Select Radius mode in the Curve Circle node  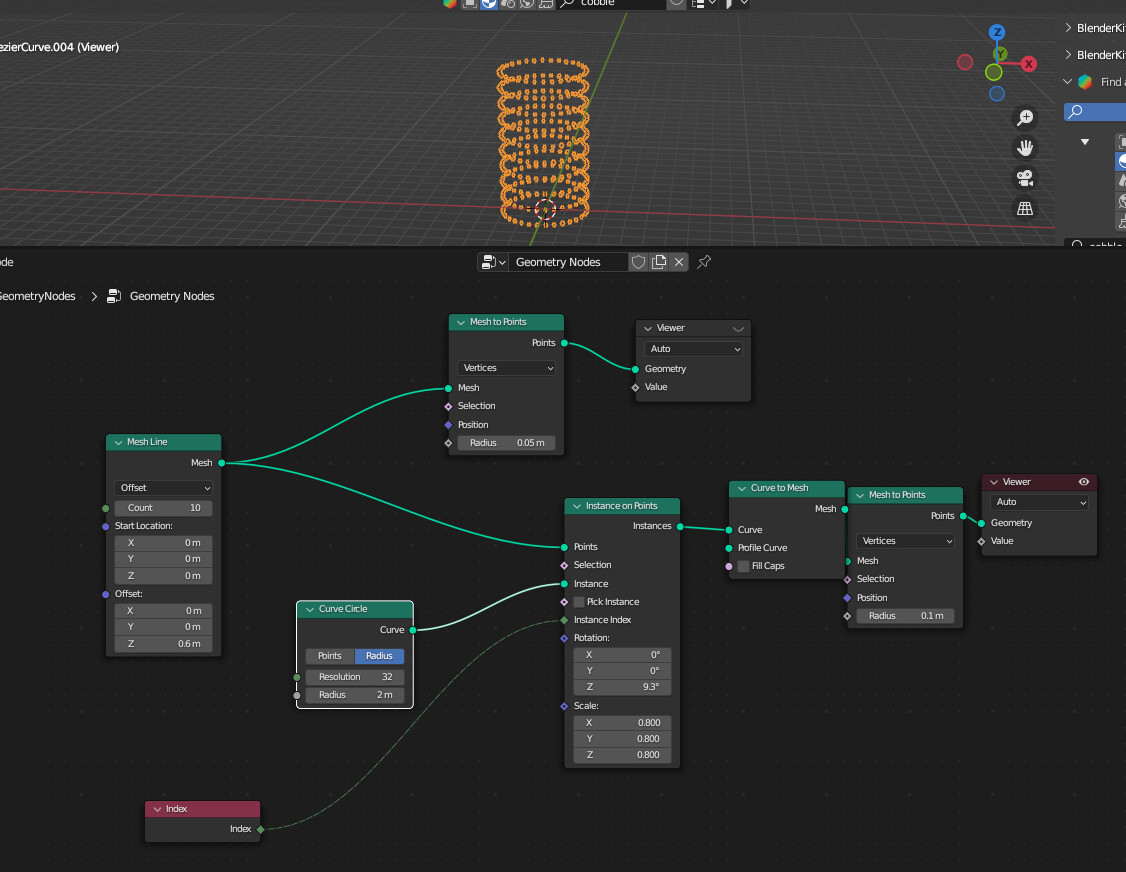pos(379,656)
